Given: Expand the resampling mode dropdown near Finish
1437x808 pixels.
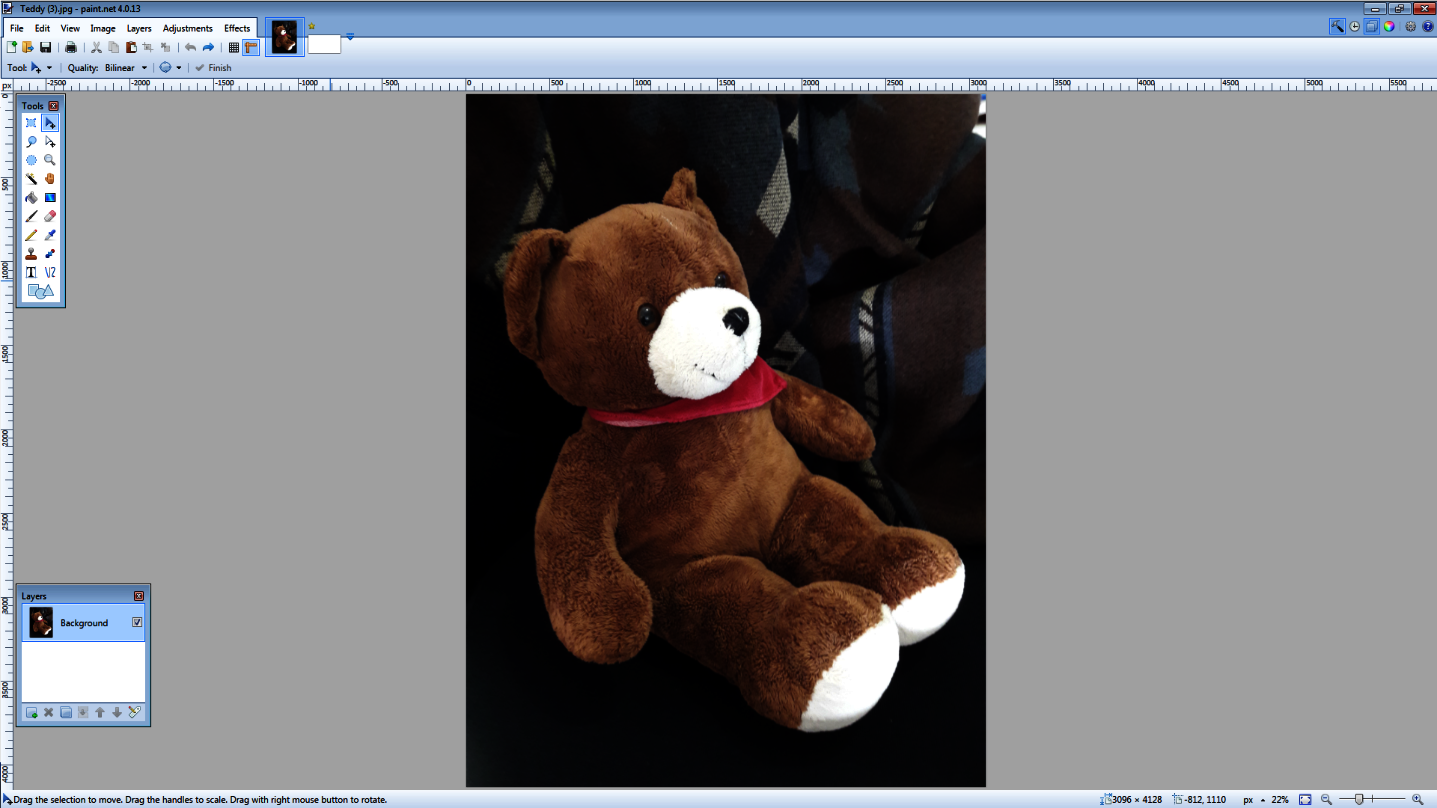Looking at the screenshot, I should [x=178, y=67].
